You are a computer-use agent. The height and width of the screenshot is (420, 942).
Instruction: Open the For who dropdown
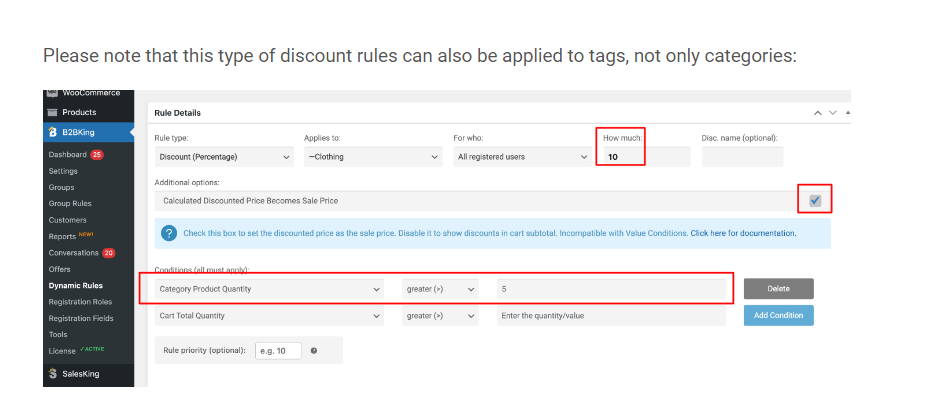521,157
